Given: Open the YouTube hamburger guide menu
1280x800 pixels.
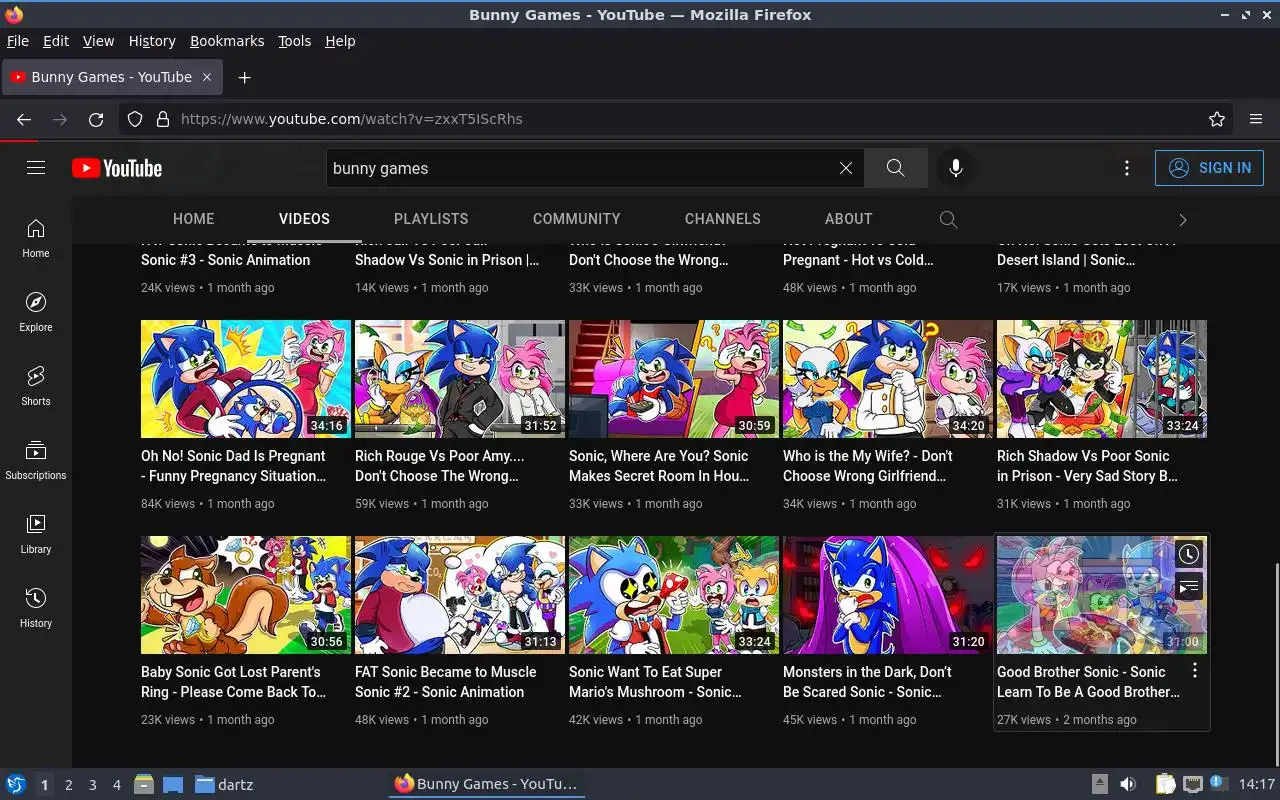Looking at the screenshot, I should coord(36,168).
